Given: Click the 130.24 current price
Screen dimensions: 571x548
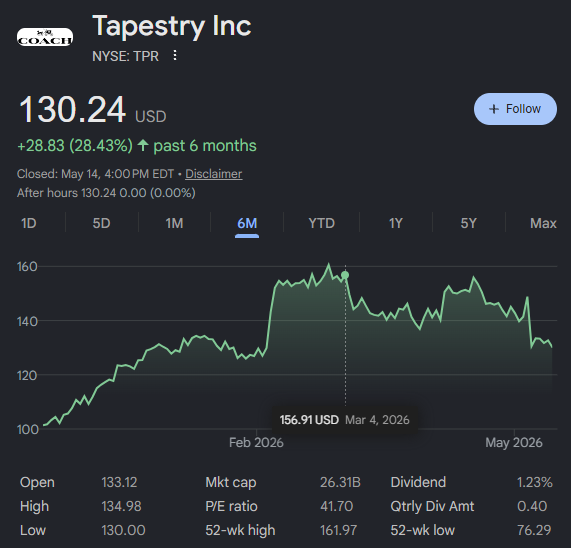Looking at the screenshot, I should (72, 110).
